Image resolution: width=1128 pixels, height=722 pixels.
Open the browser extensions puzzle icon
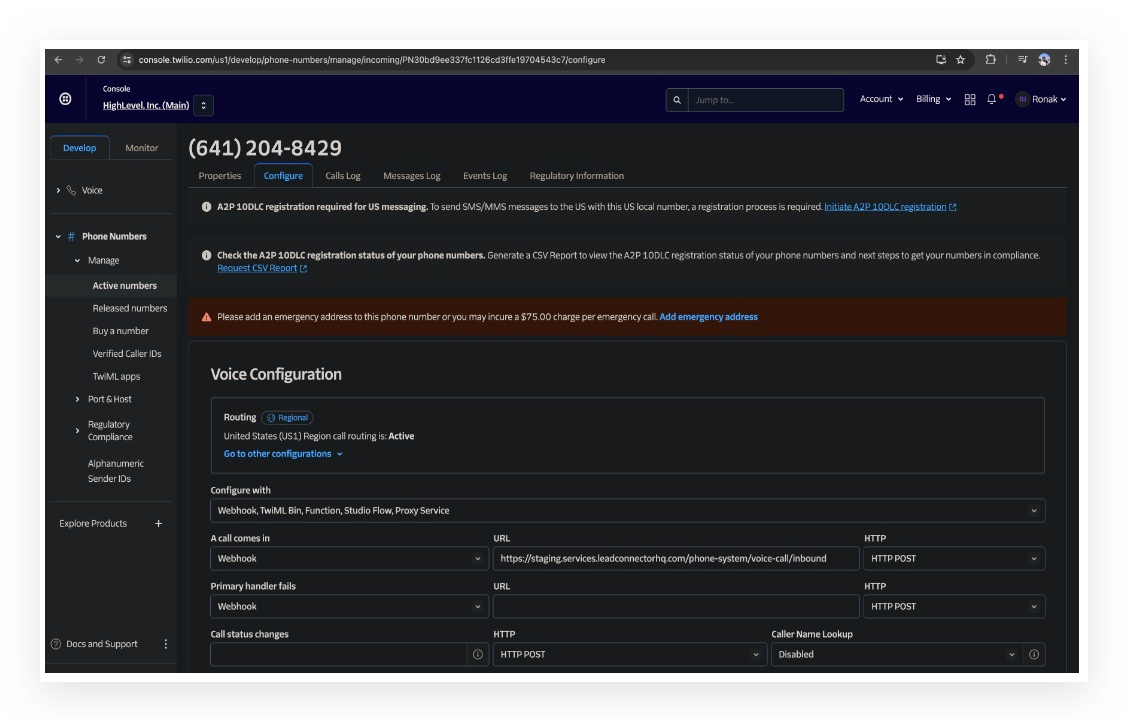pos(991,60)
